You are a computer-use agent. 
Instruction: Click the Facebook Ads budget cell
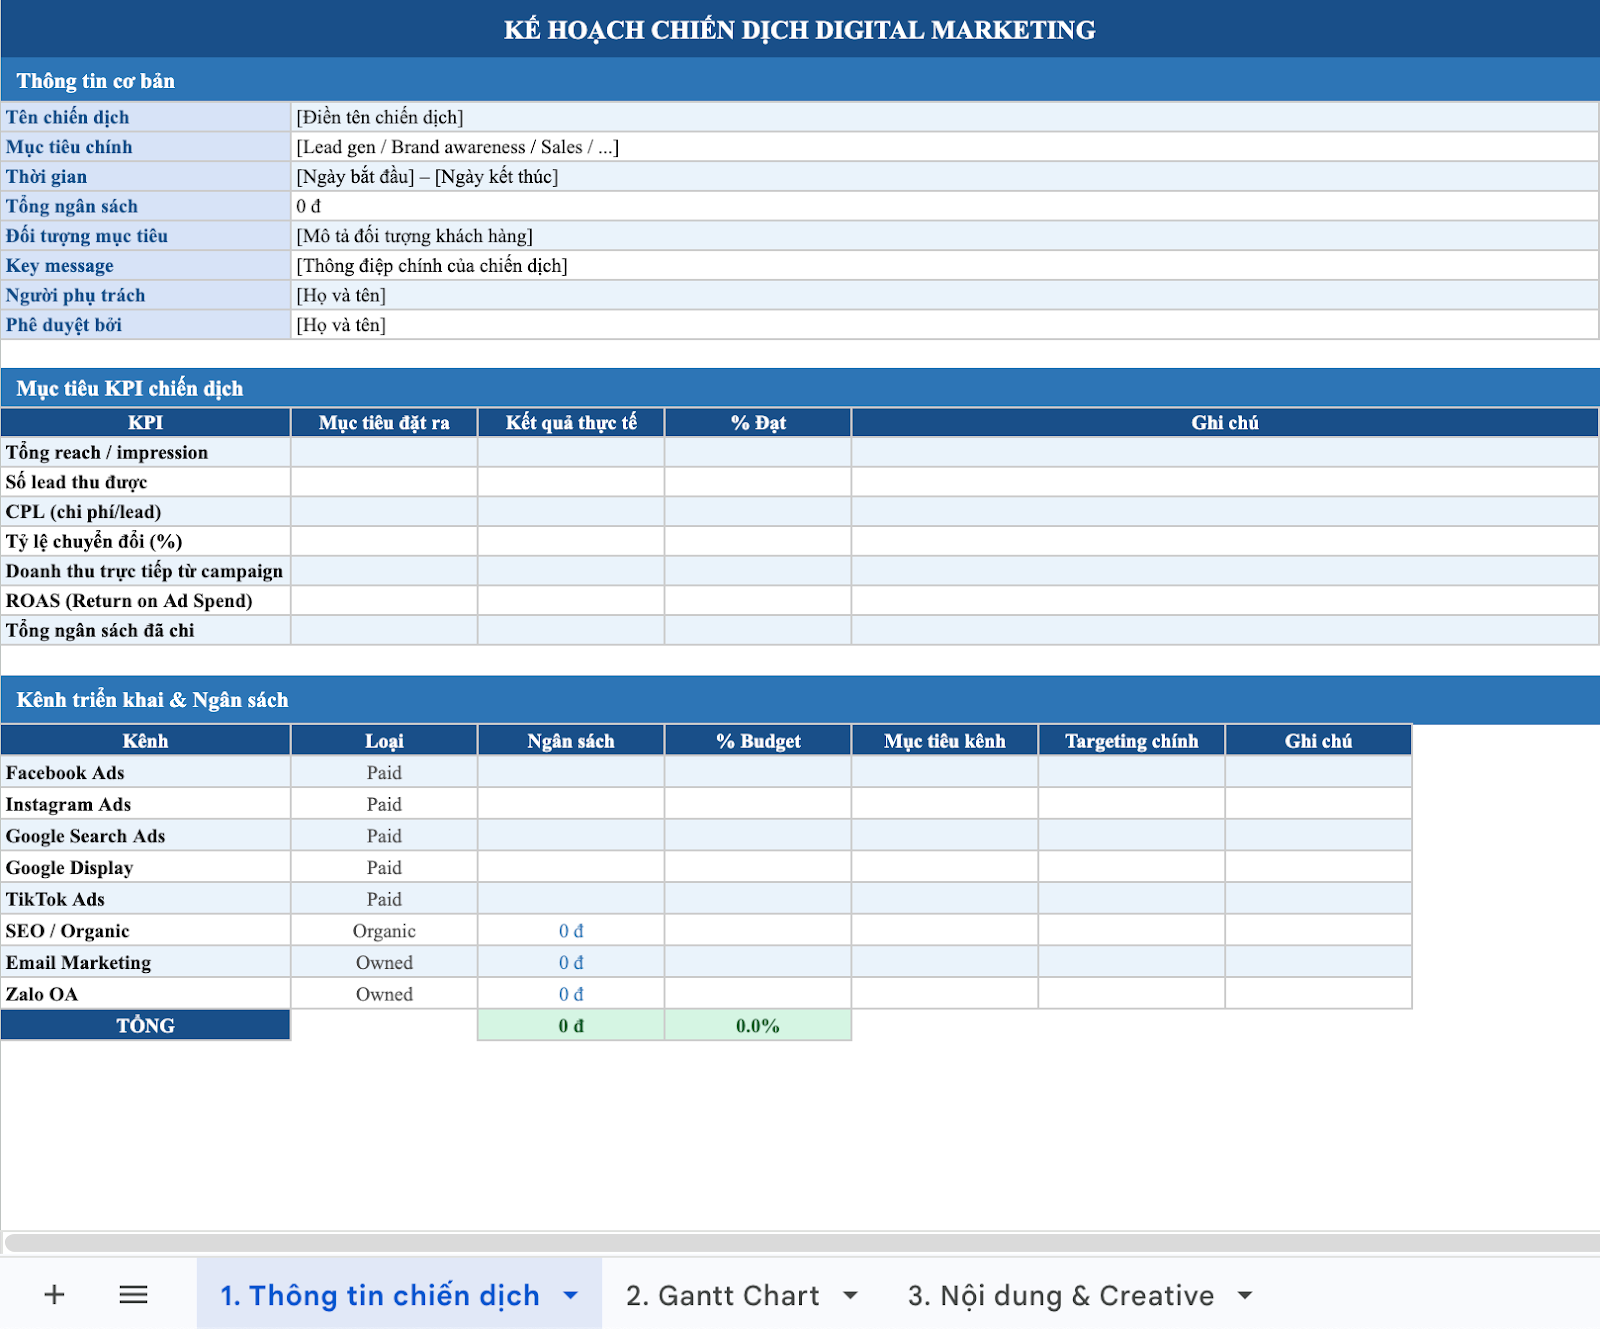point(570,772)
